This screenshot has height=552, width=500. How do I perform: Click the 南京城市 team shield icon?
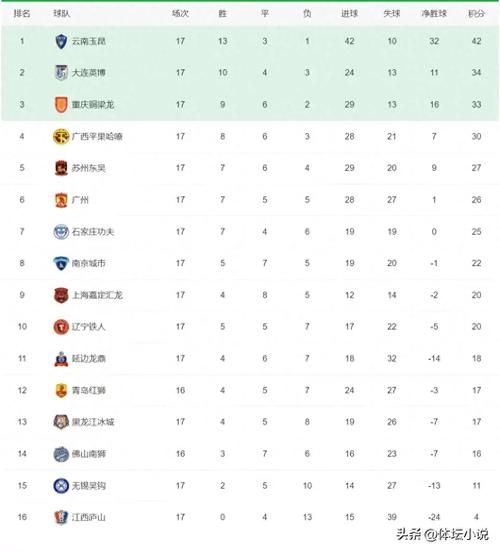[x=61, y=263]
